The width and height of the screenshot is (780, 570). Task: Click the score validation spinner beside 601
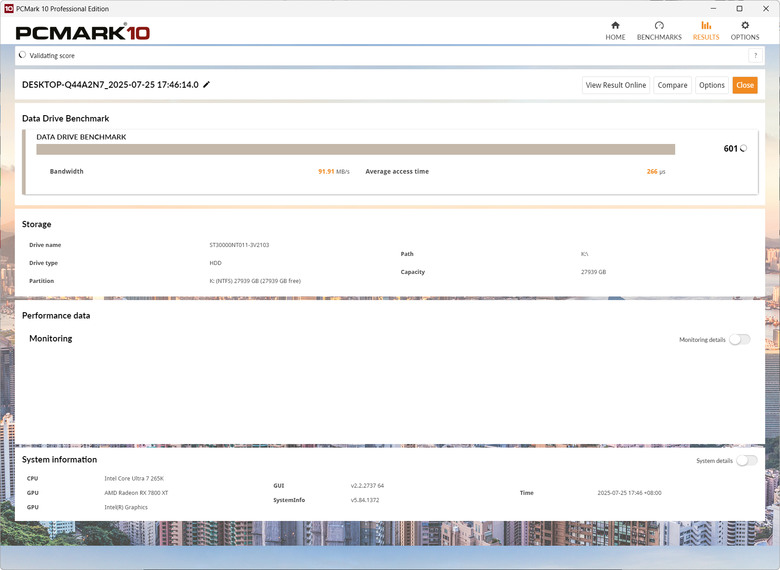743,148
